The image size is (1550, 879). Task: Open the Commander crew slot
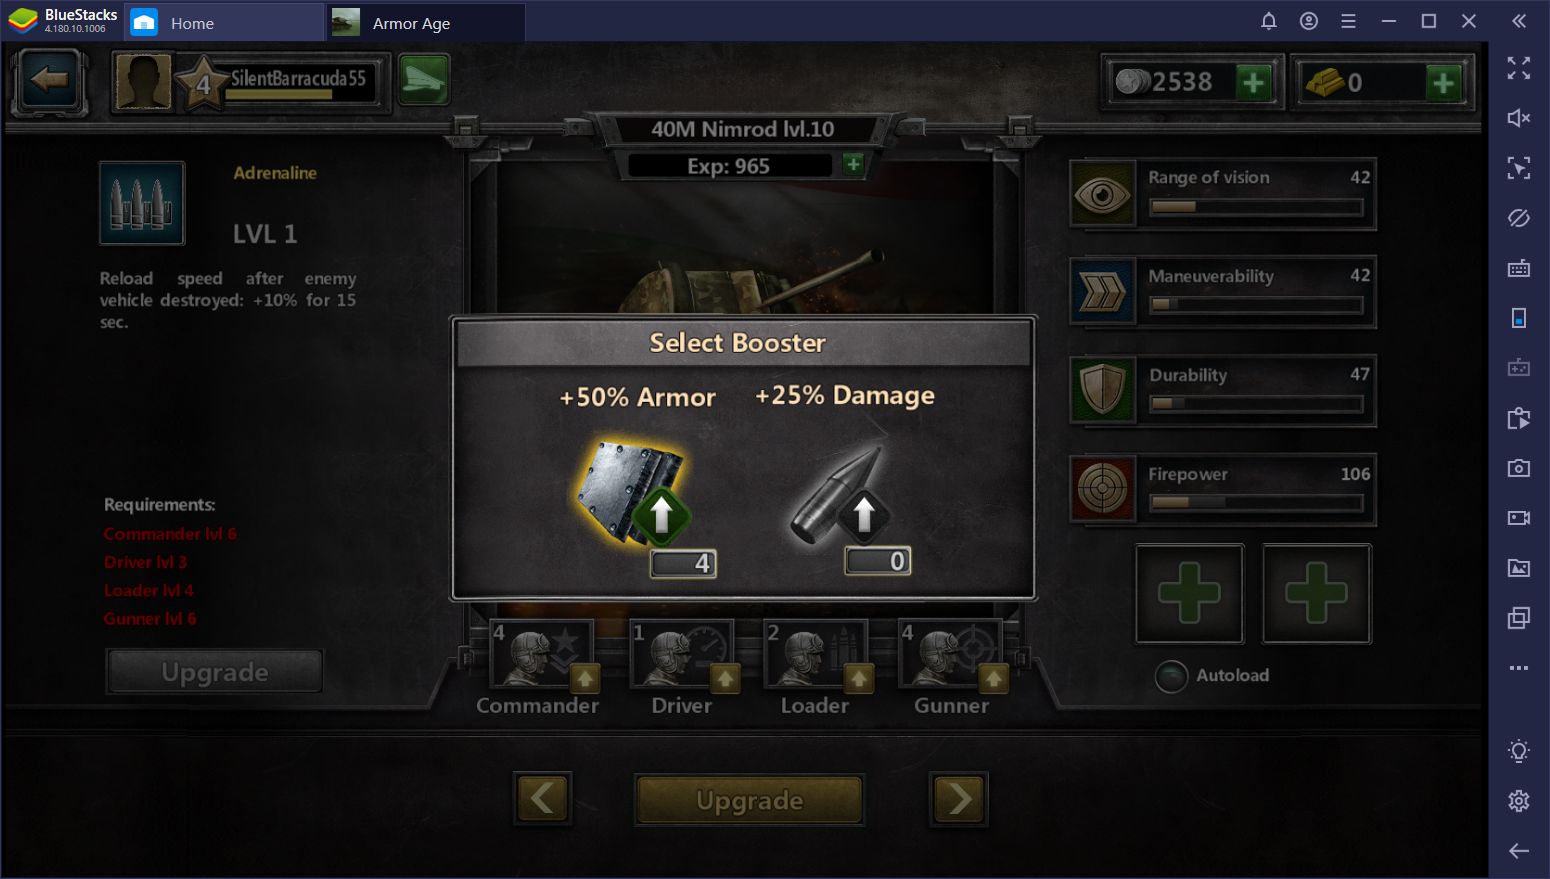tap(543, 655)
